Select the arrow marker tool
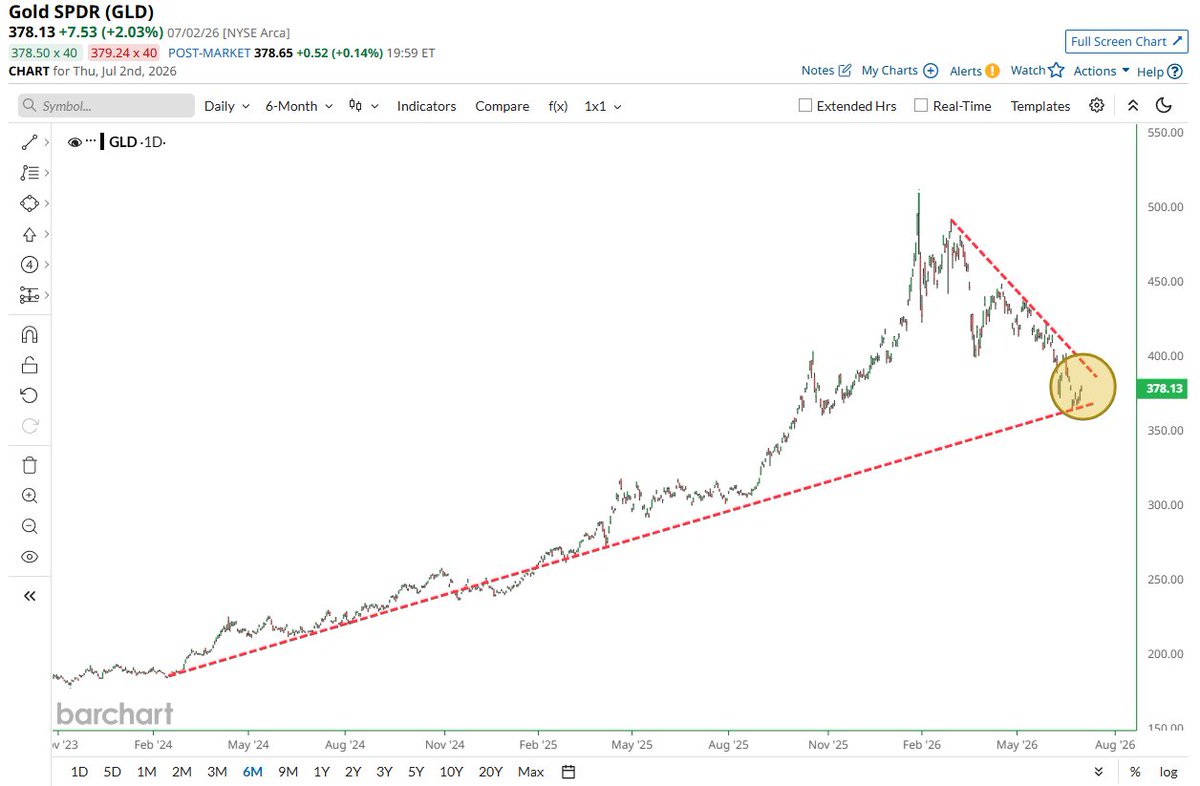 pyautogui.click(x=29, y=234)
